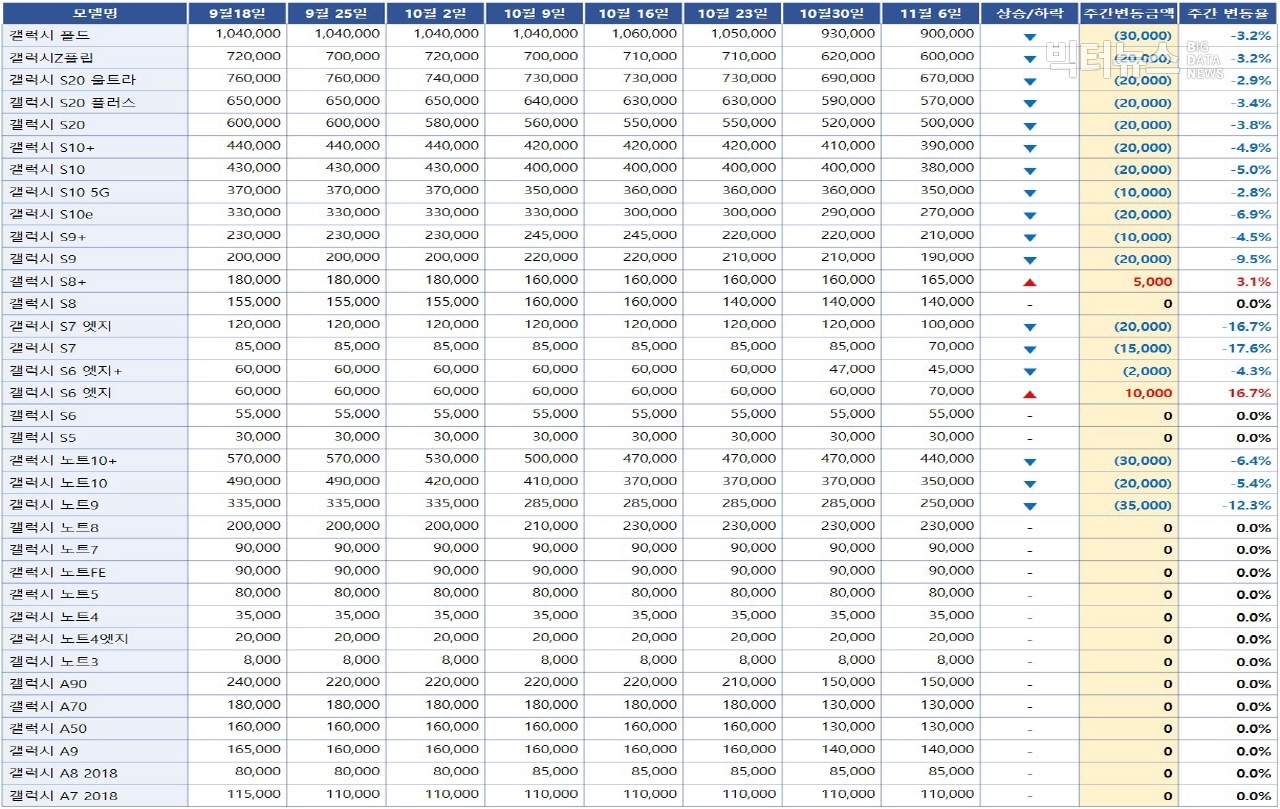1280x809 pixels.
Task: Click the 갤럭시 노트4엣지 model name cell
Action: [94, 640]
